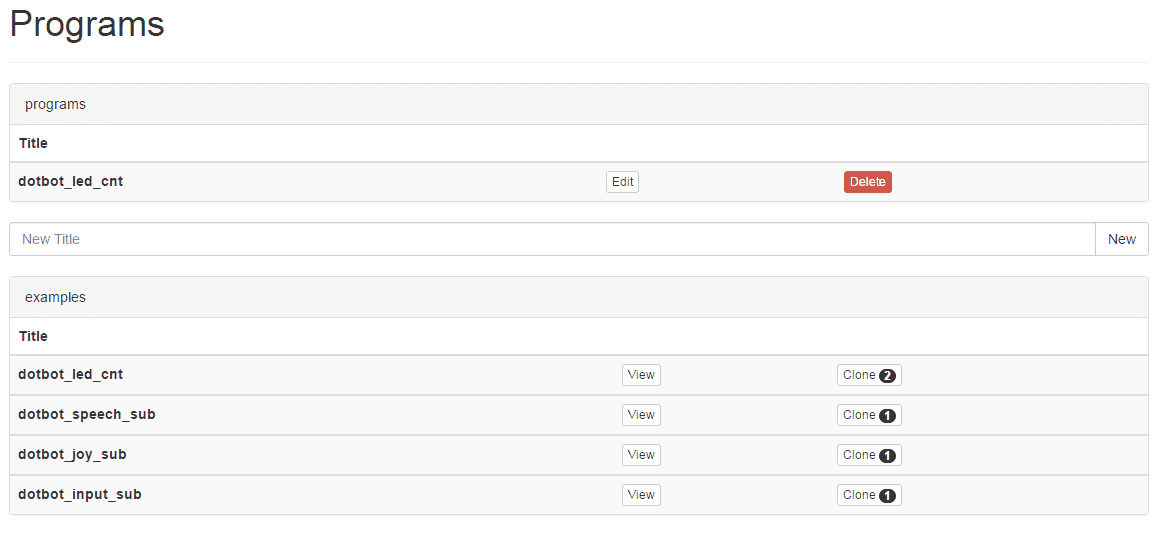View the dotbot_led_cnt example
This screenshot has width=1167, height=538.
(x=641, y=375)
